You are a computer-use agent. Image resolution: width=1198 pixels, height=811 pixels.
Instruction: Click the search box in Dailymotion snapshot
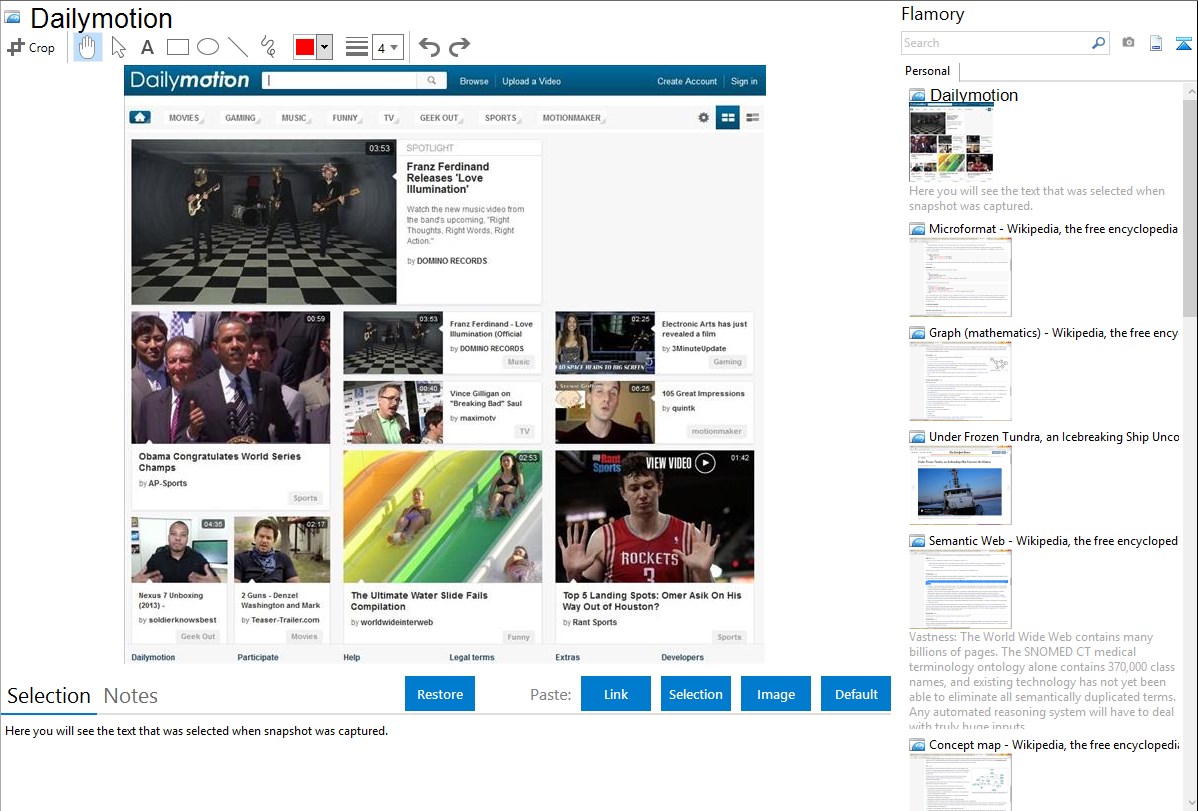[340, 80]
